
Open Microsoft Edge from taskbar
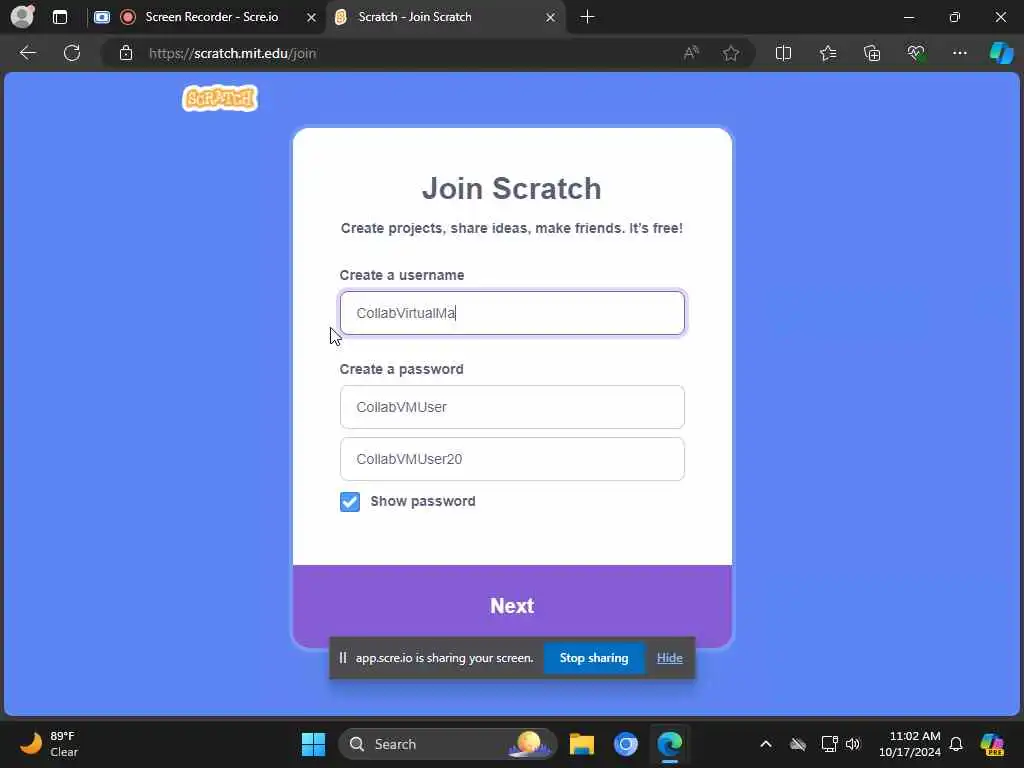(670, 744)
